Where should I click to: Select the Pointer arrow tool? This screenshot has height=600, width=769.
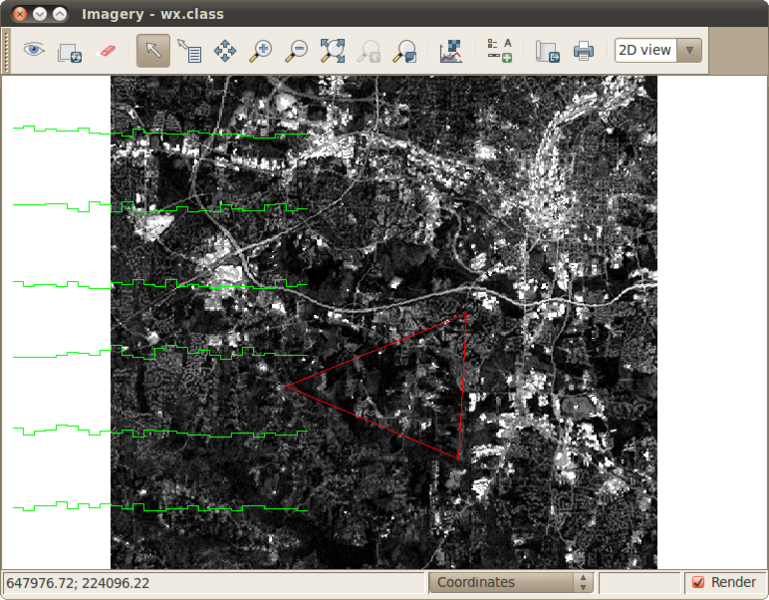152,50
